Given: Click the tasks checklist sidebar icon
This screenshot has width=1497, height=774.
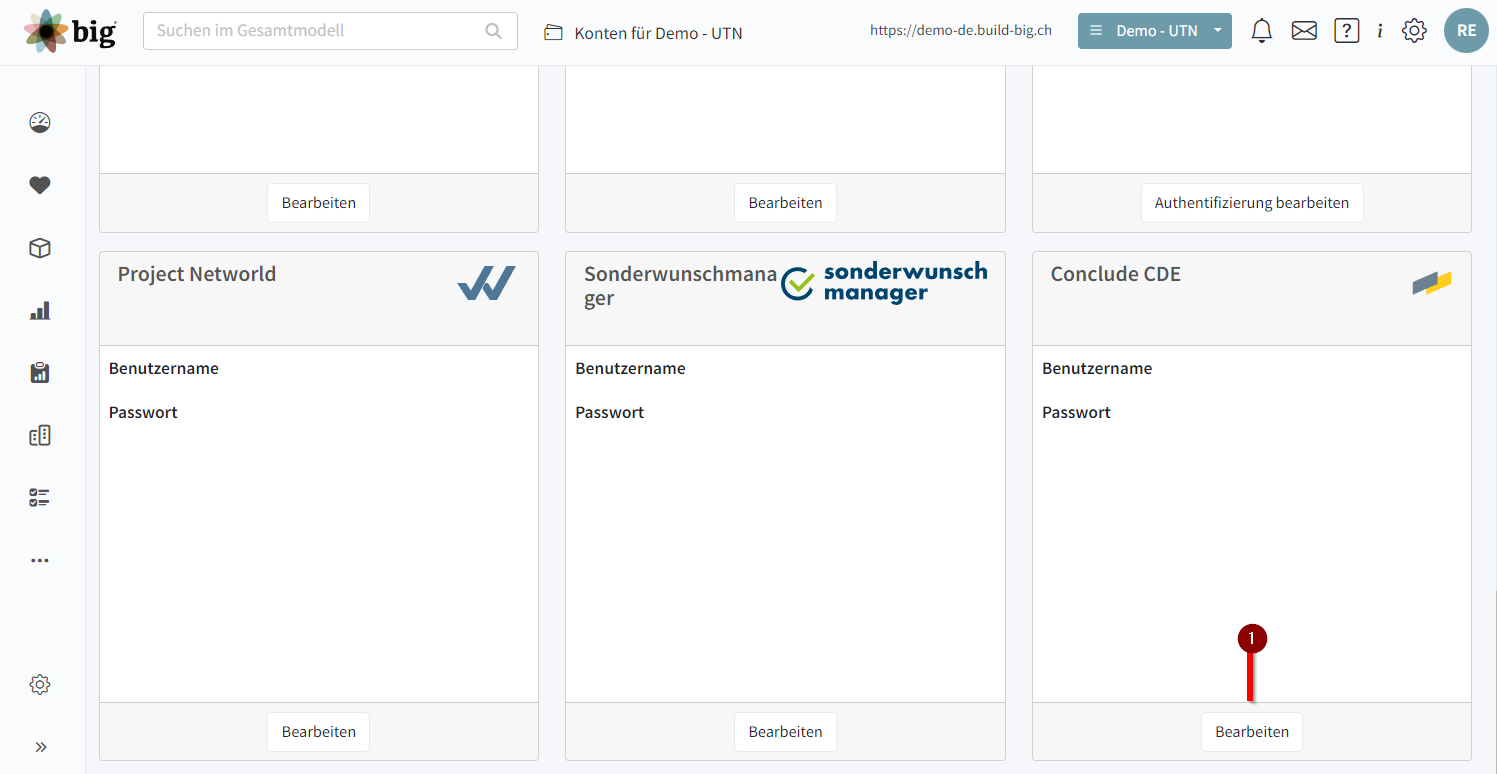Looking at the screenshot, I should 40,497.
